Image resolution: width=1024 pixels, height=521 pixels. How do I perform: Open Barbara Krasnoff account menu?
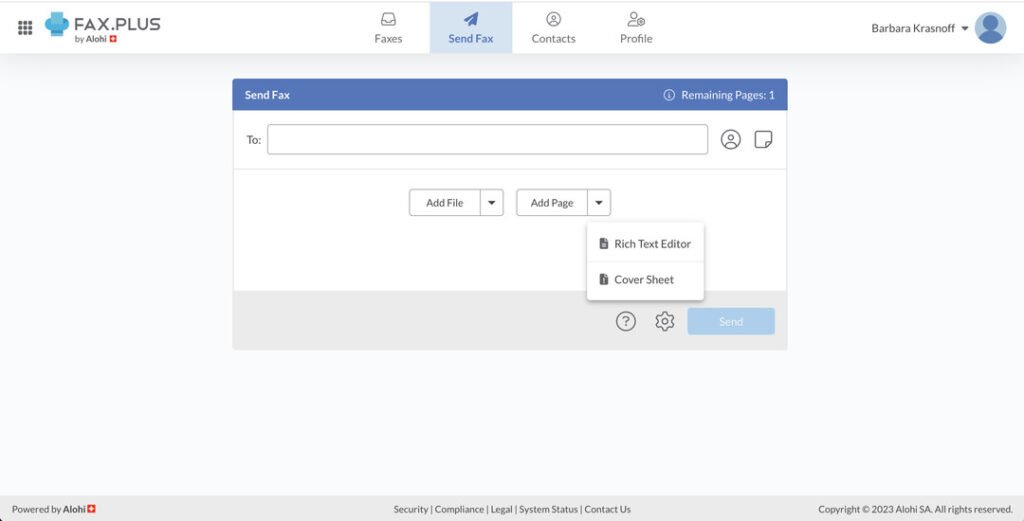pos(920,28)
